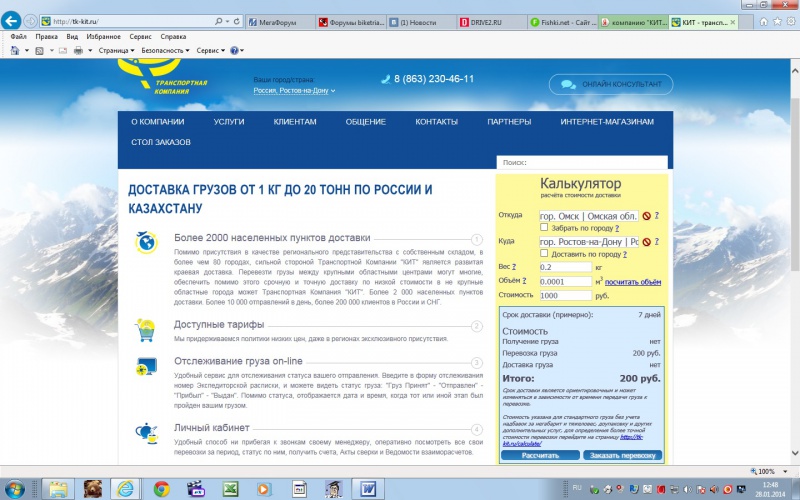Open УСЛУГИ site menu
800x500 pixels.
[x=229, y=122]
